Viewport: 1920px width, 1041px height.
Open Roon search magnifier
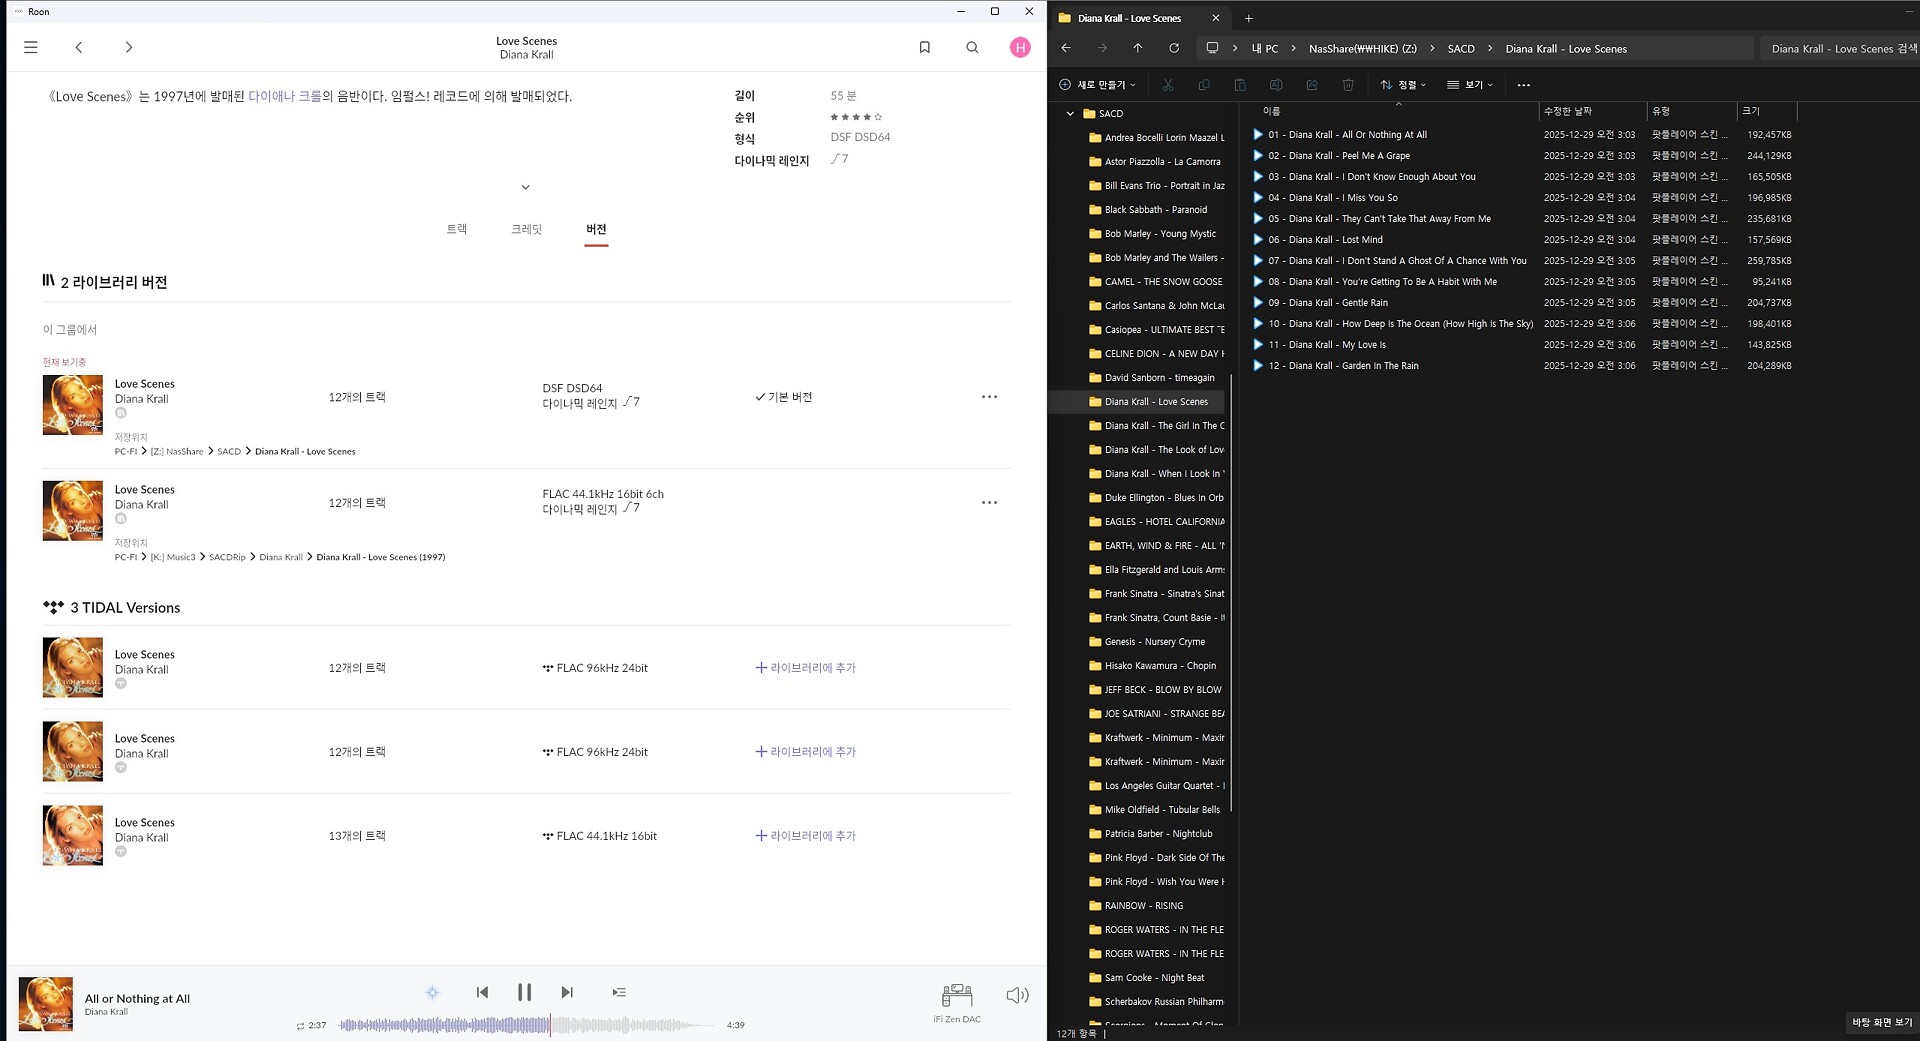tap(972, 47)
